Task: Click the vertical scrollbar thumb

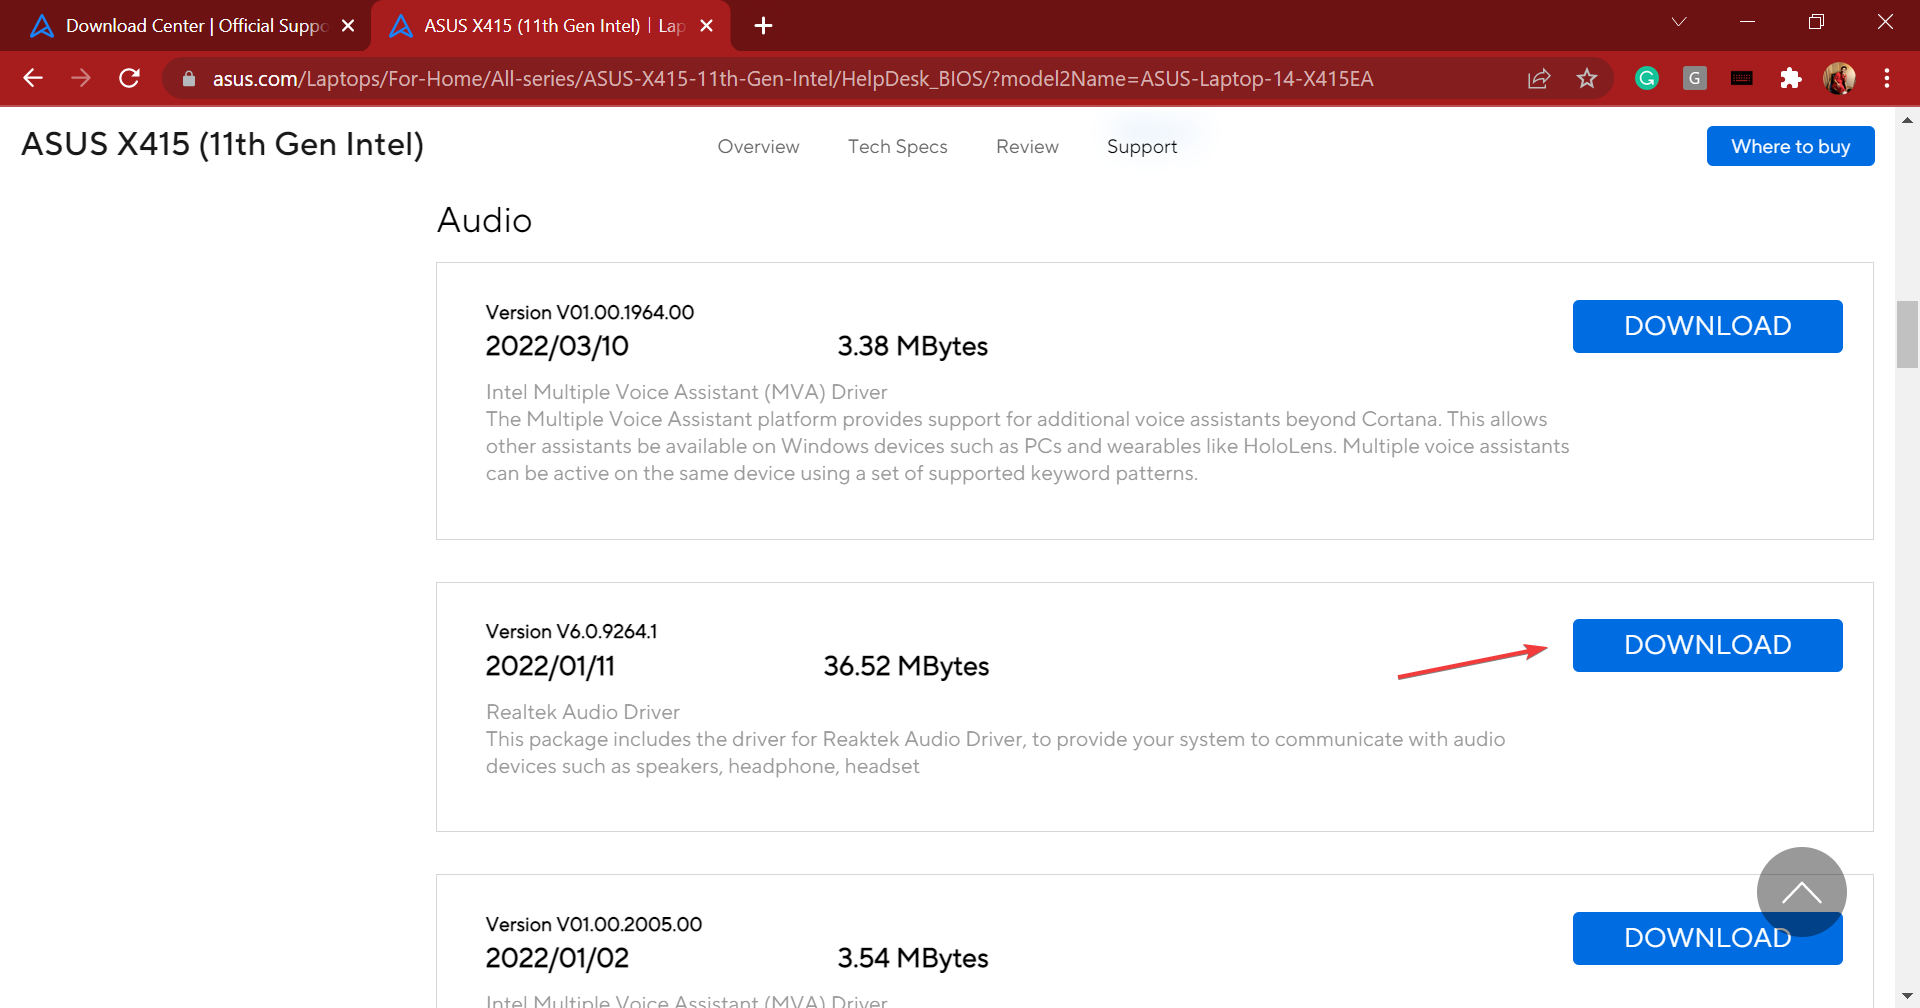Action: coord(1907,334)
